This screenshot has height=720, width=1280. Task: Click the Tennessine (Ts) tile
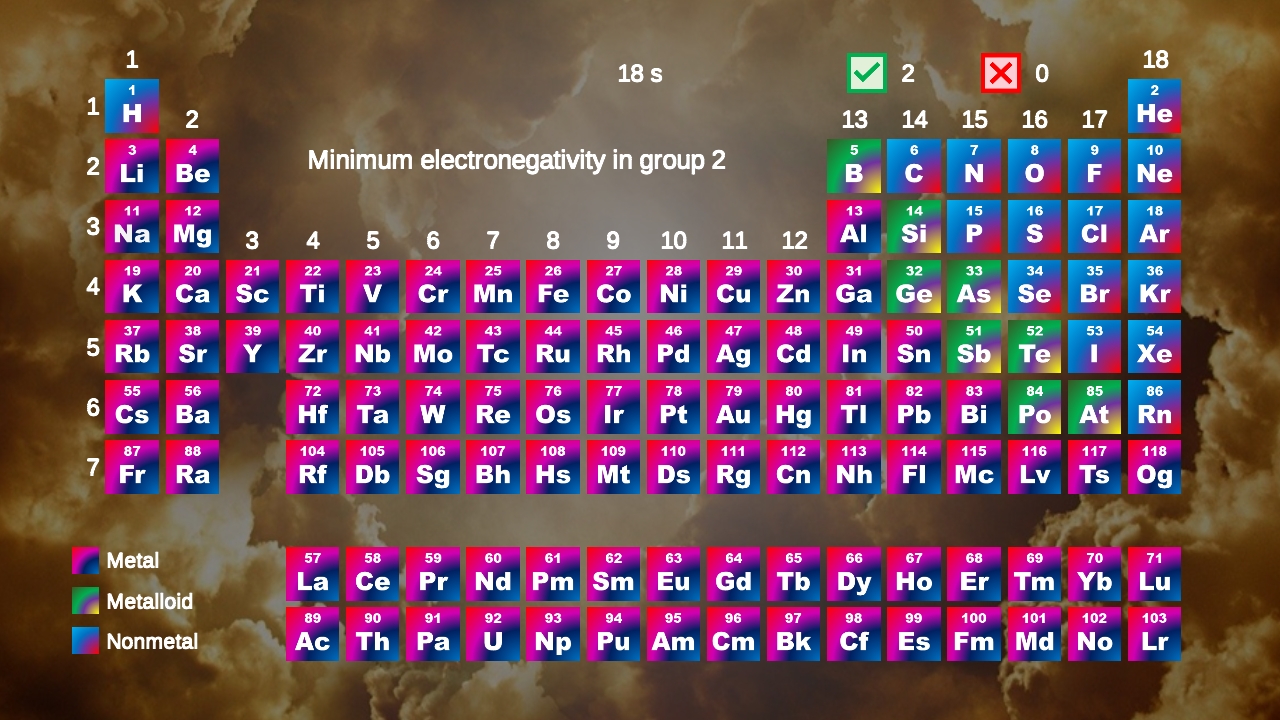[1094, 467]
